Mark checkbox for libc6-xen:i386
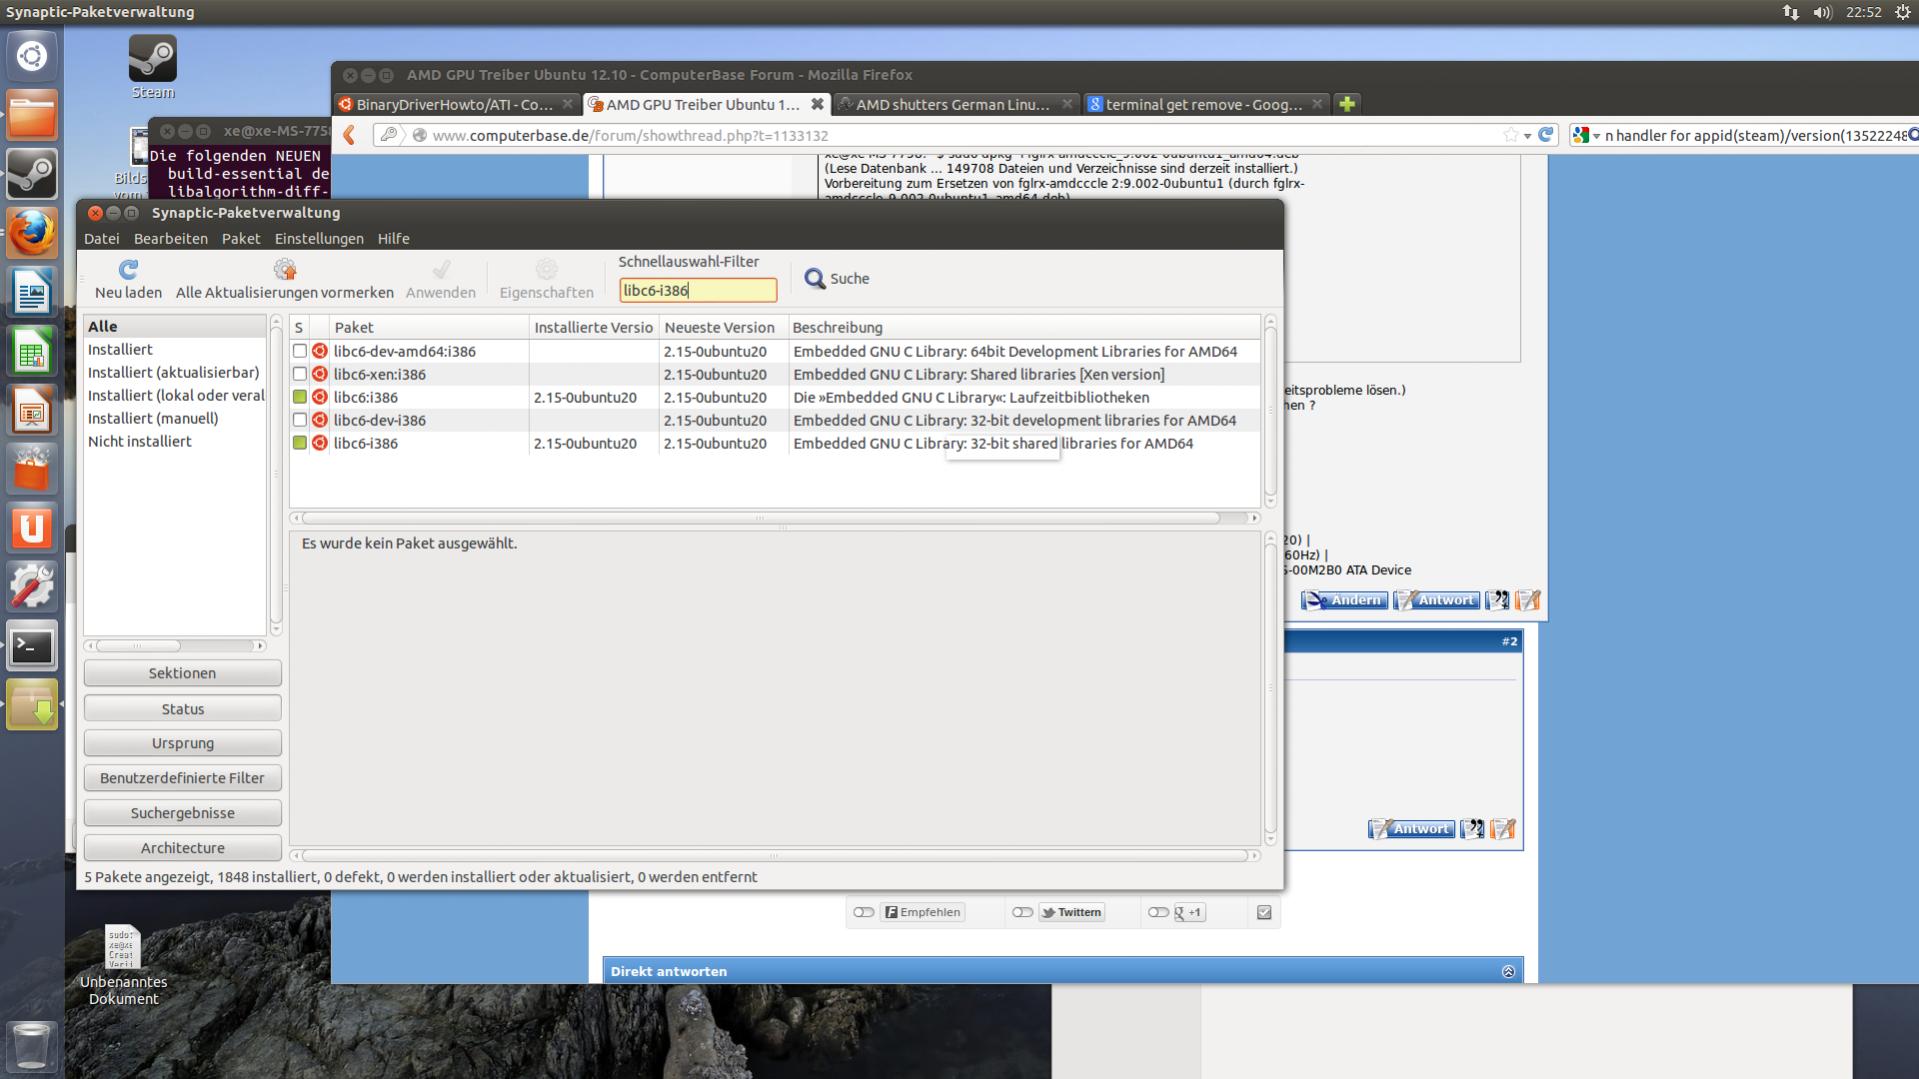This screenshot has height=1079, width=1919. pos(299,374)
